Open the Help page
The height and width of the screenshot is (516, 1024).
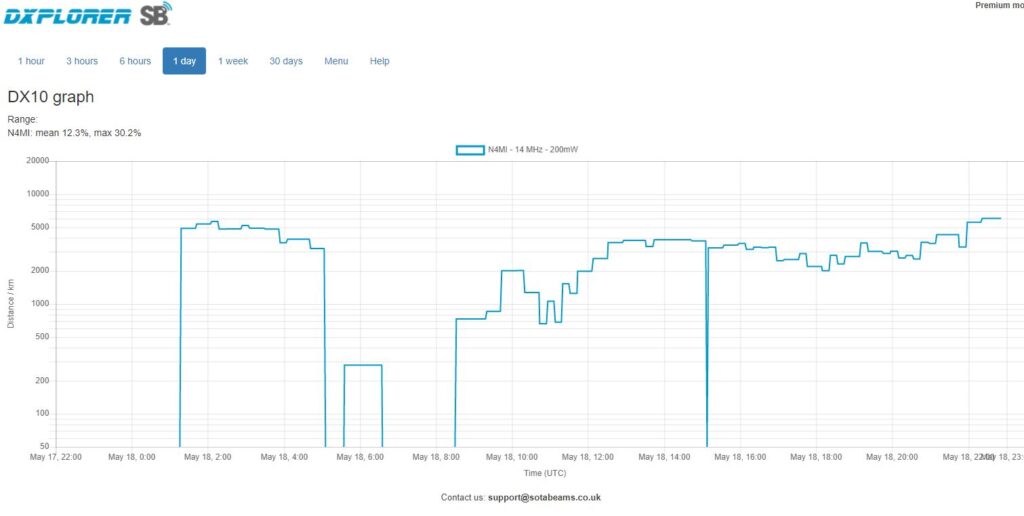(x=380, y=61)
